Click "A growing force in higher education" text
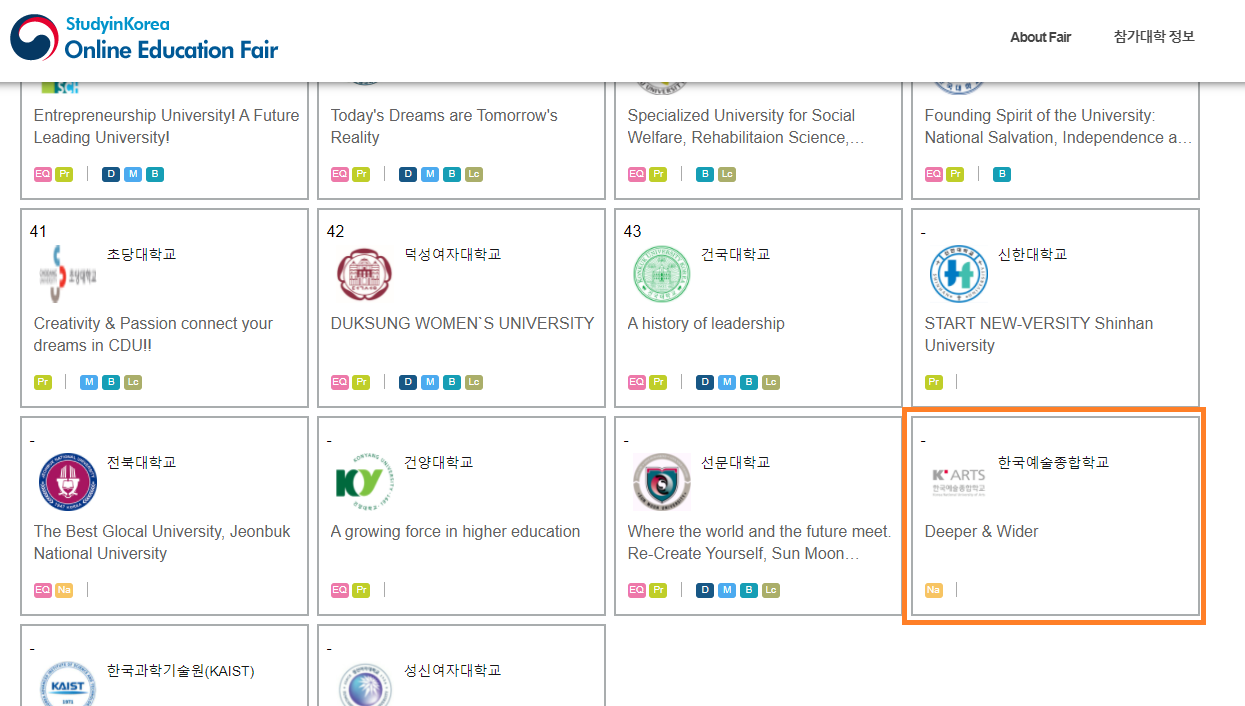Viewport: 1245px width, 706px height. (455, 531)
